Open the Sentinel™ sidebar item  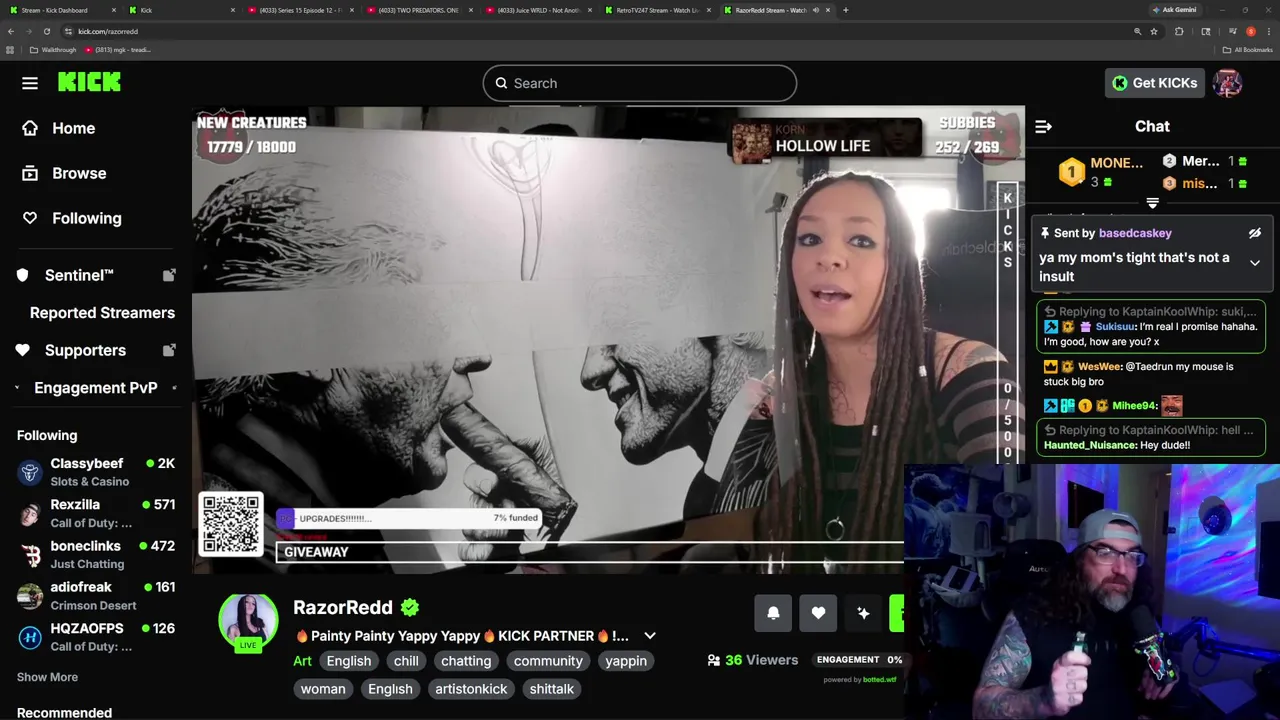pyautogui.click(x=79, y=275)
